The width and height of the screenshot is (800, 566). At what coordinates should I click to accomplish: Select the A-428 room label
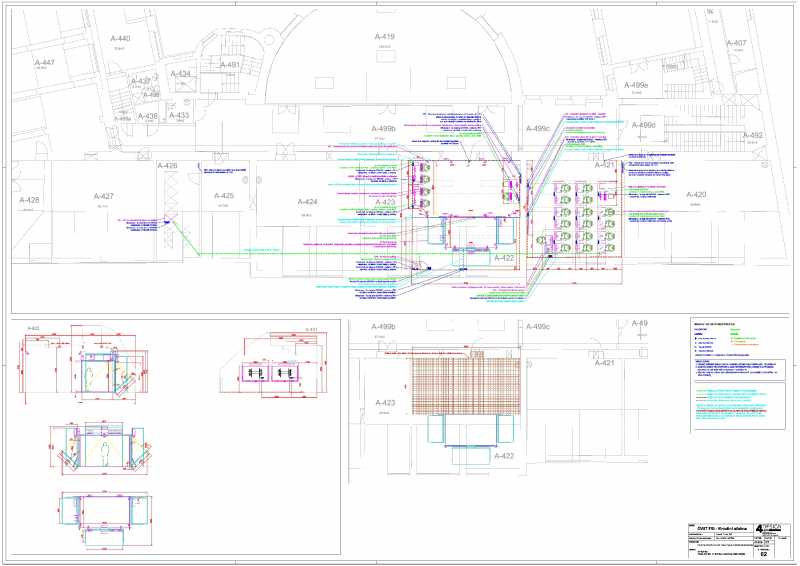(x=29, y=200)
